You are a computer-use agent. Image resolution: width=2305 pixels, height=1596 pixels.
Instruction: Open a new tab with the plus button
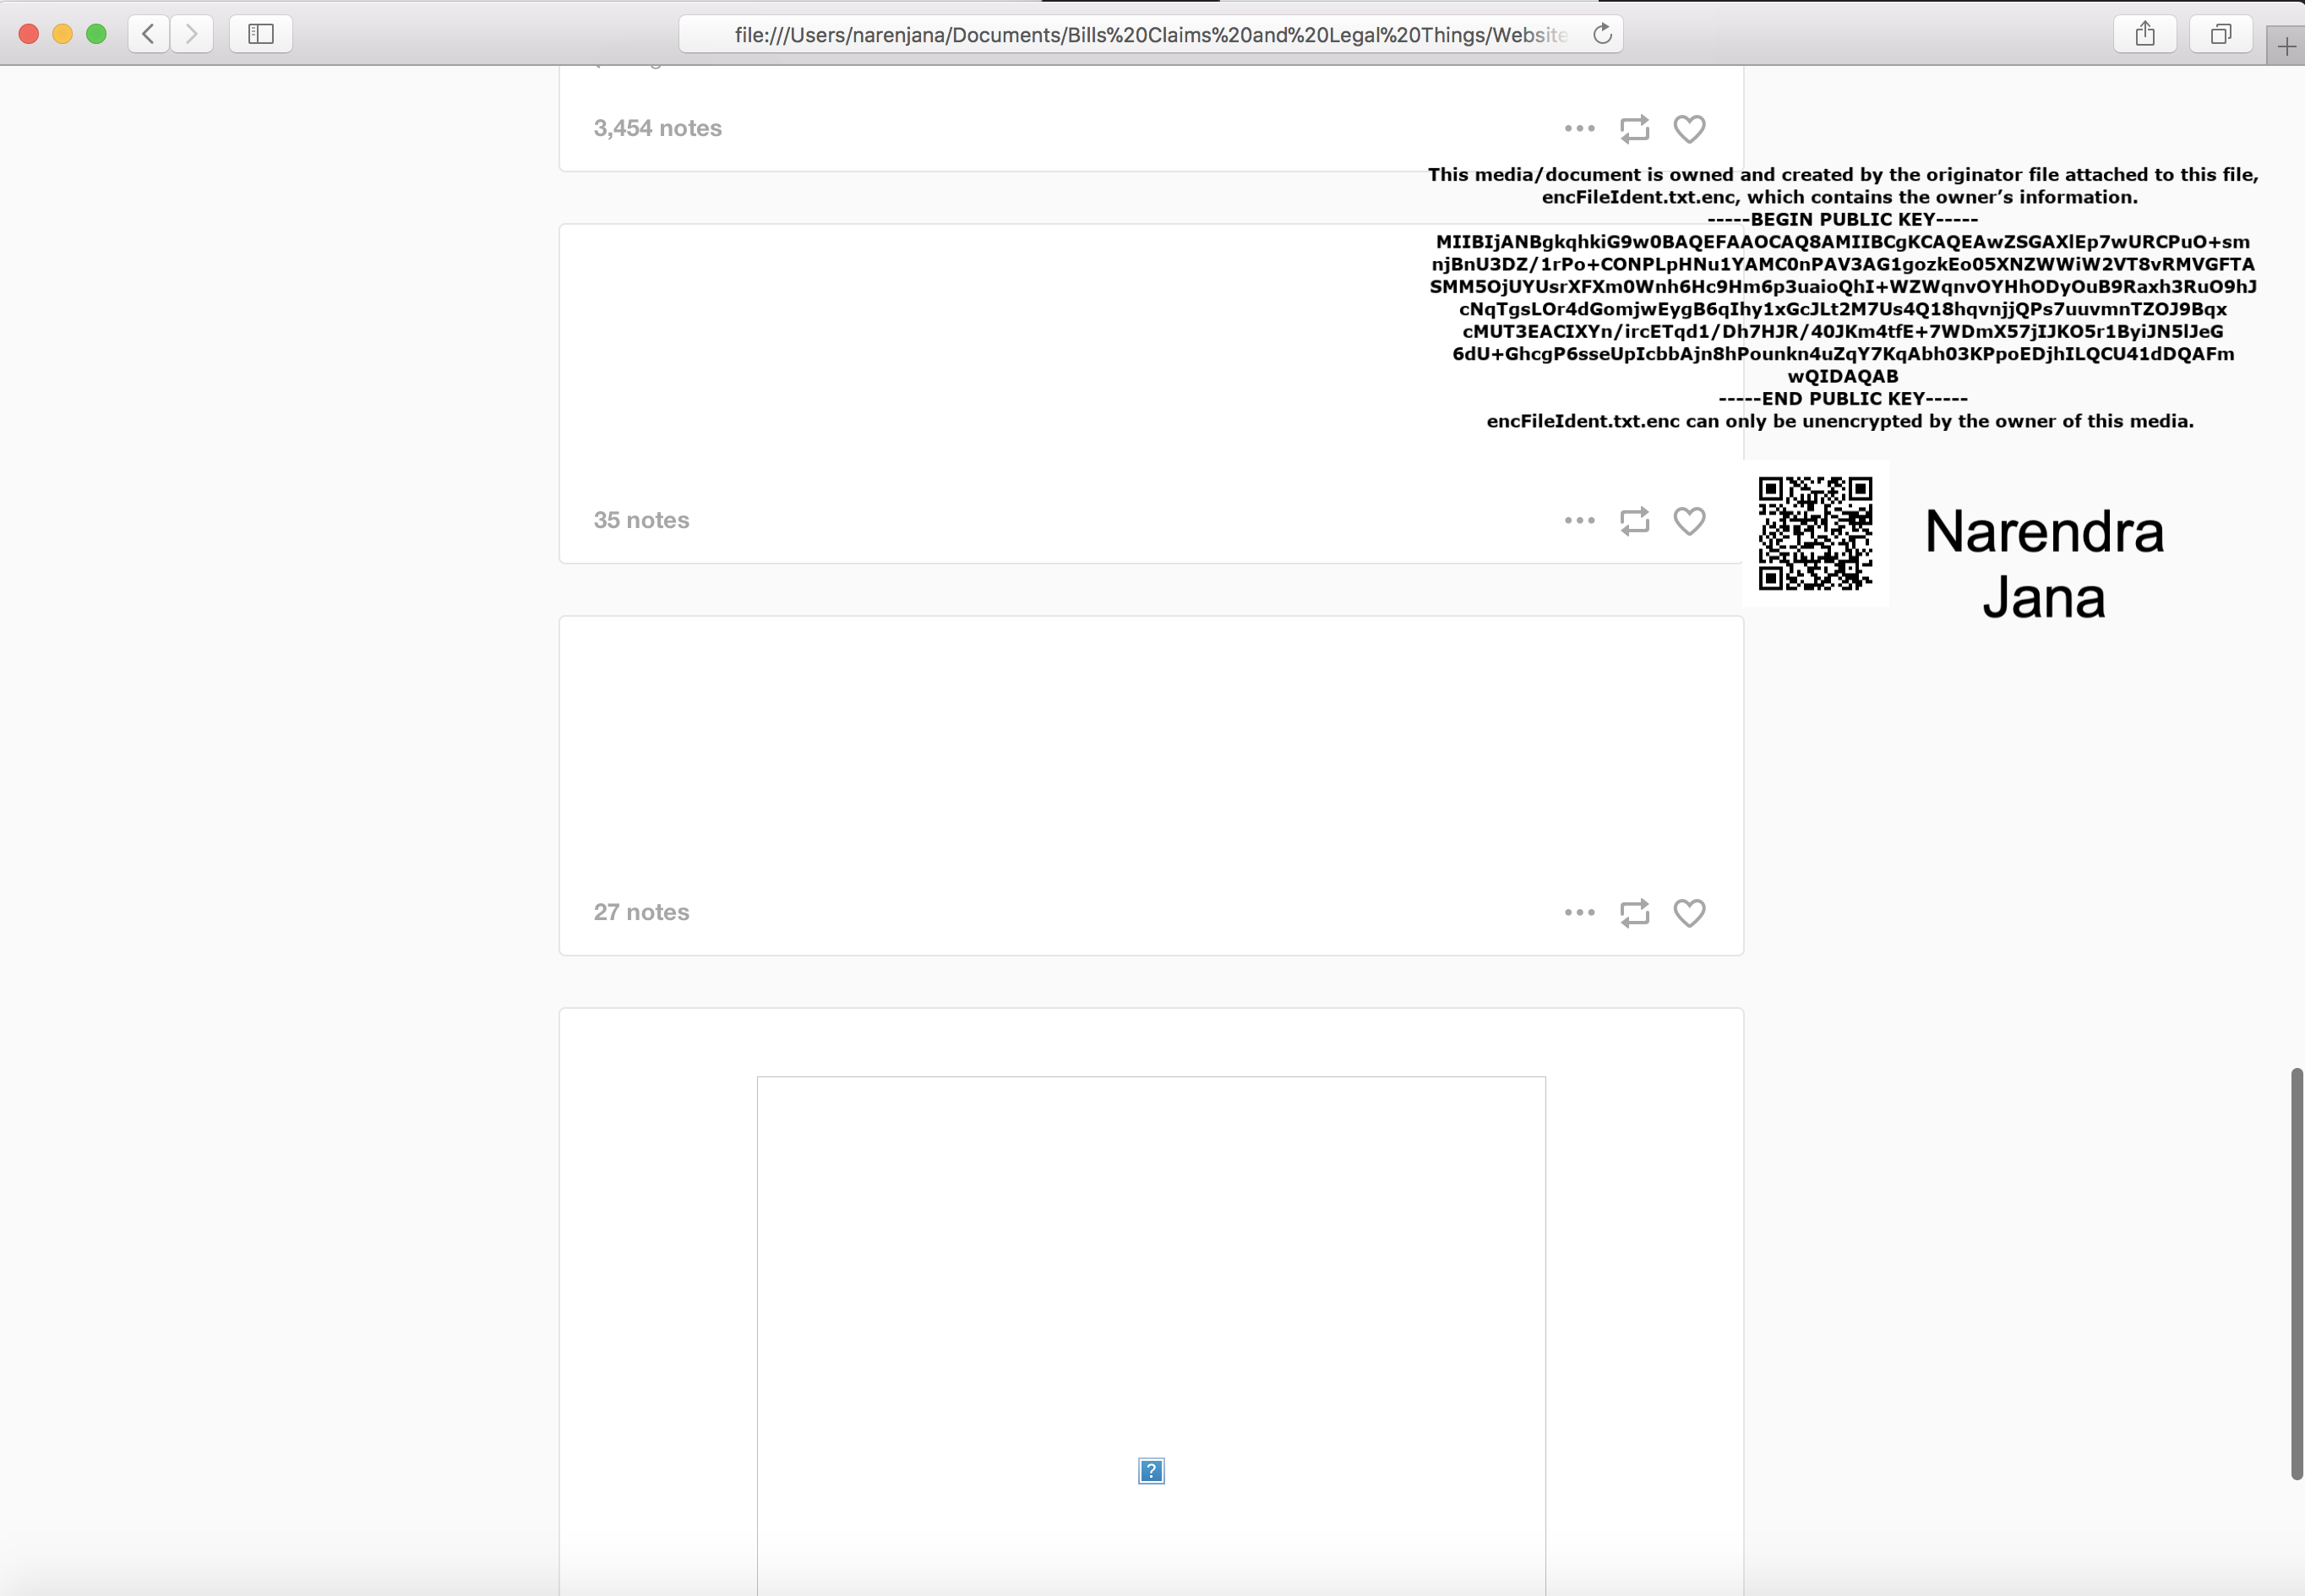2286,46
